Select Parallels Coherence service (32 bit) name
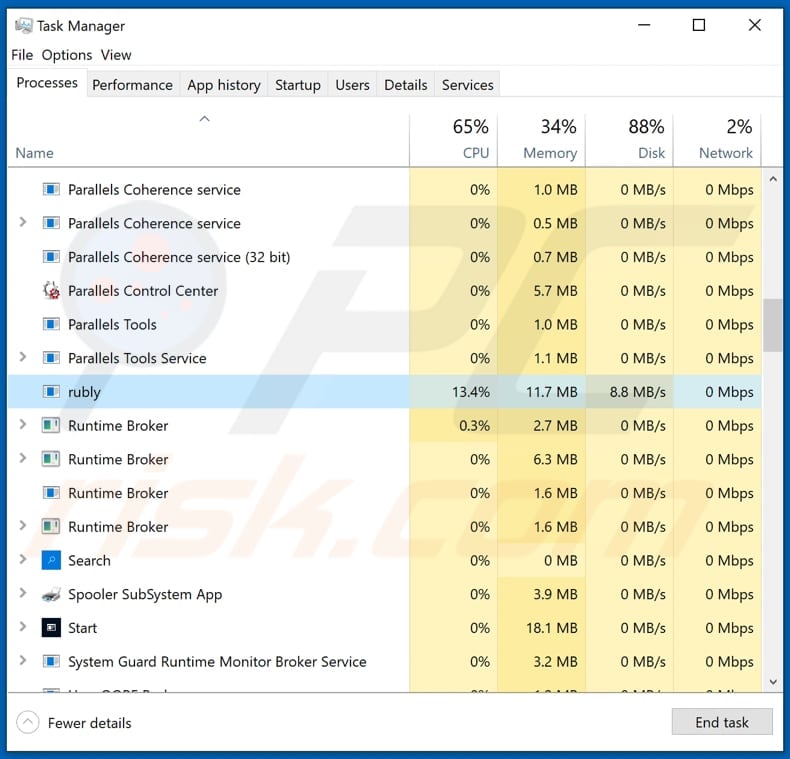Image resolution: width=790 pixels, height=759 pixels. click(179, 257)
